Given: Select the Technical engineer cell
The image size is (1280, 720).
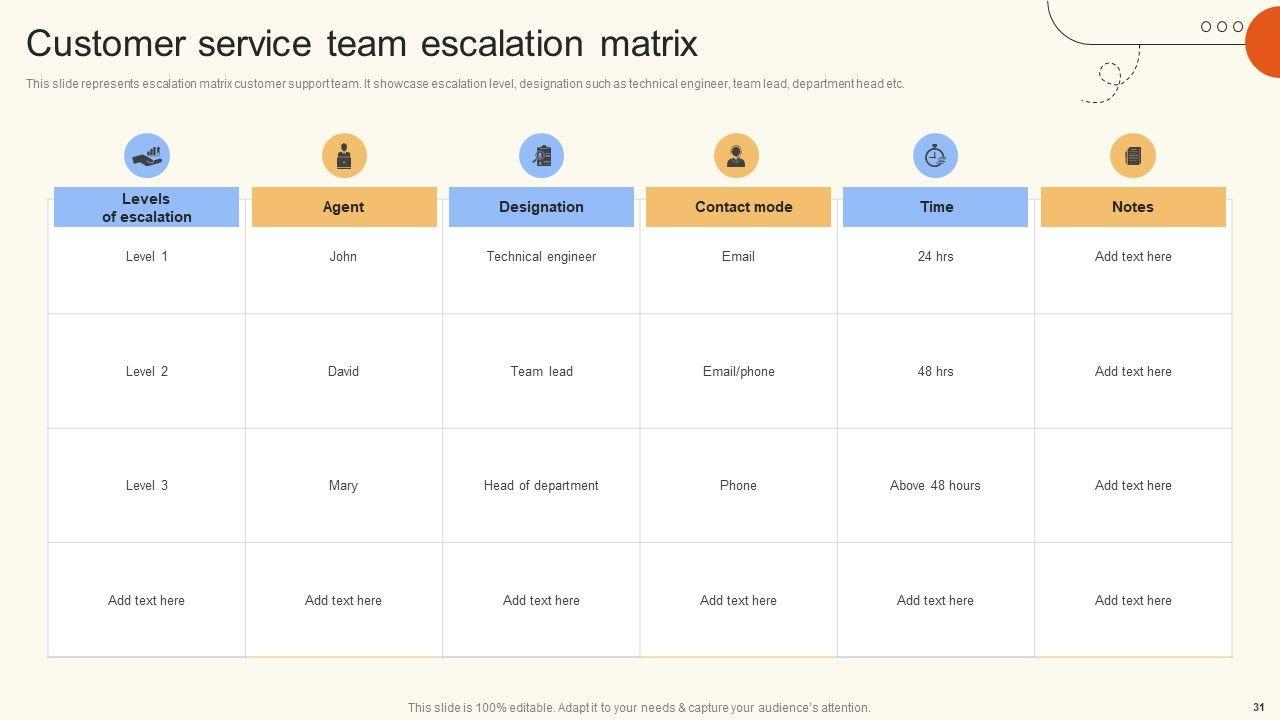Looking at the screenshot, I should (541, 257).
